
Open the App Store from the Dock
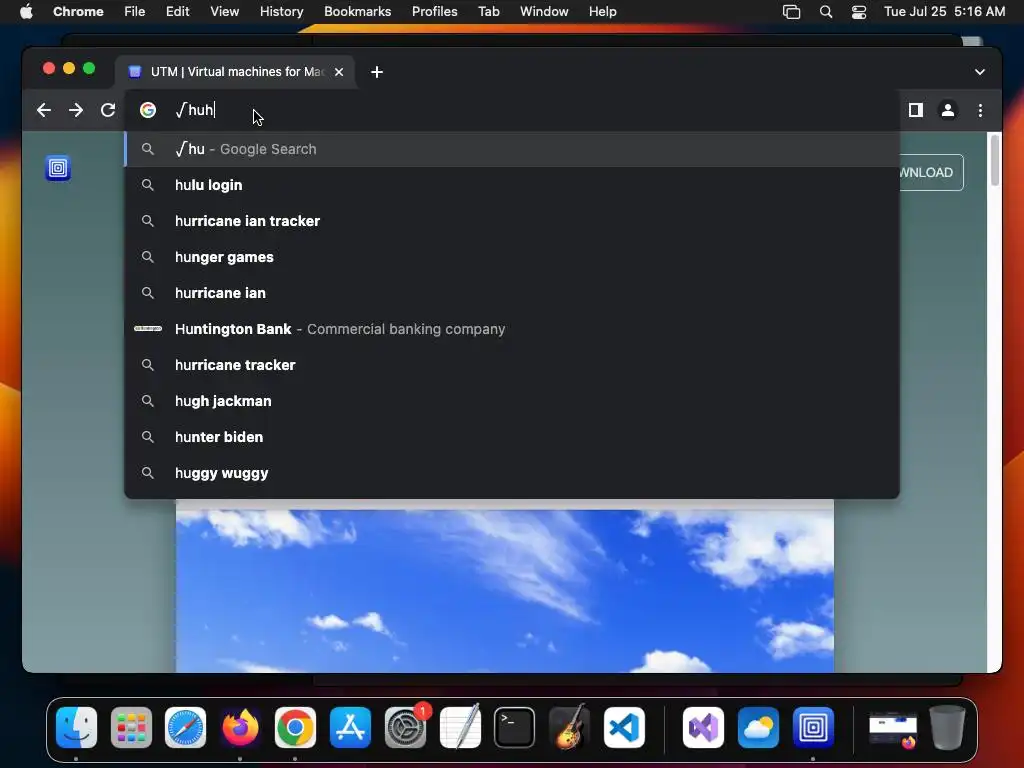(350, 728)
